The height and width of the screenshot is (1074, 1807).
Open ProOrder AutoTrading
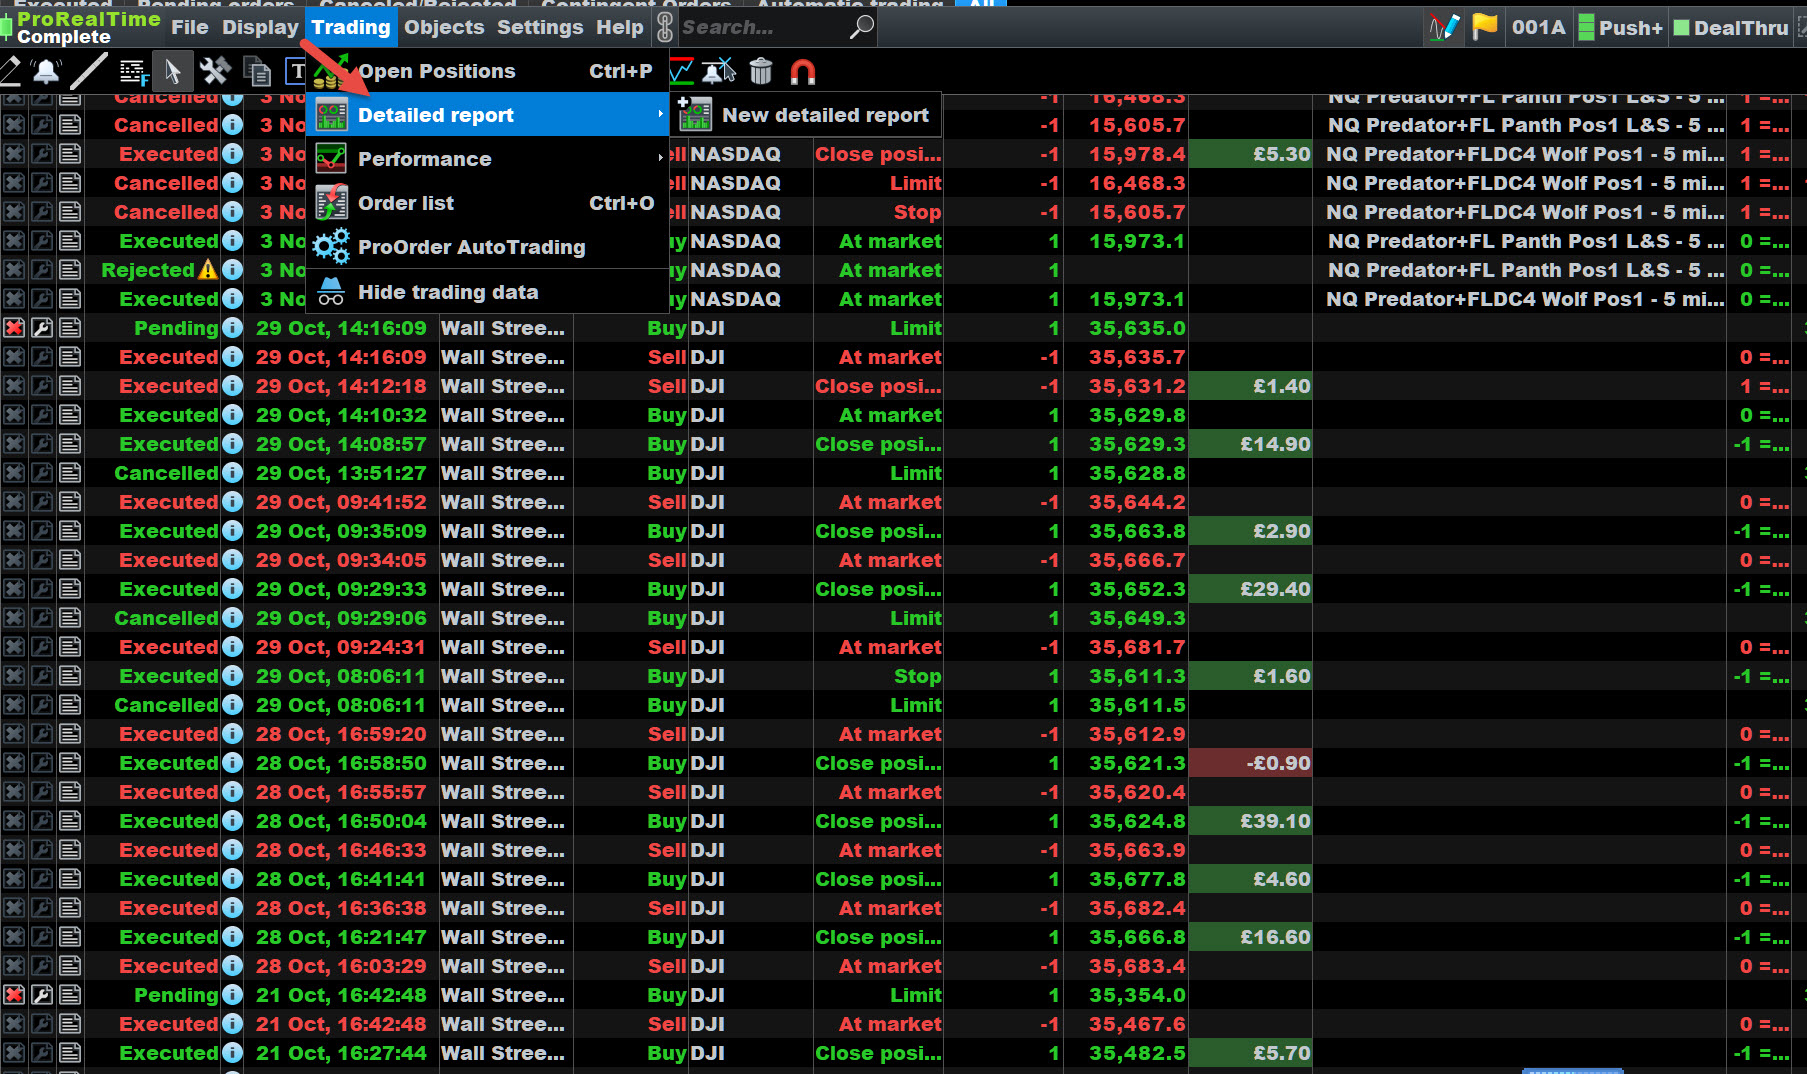pyautogui.click(x=489, y=247)
